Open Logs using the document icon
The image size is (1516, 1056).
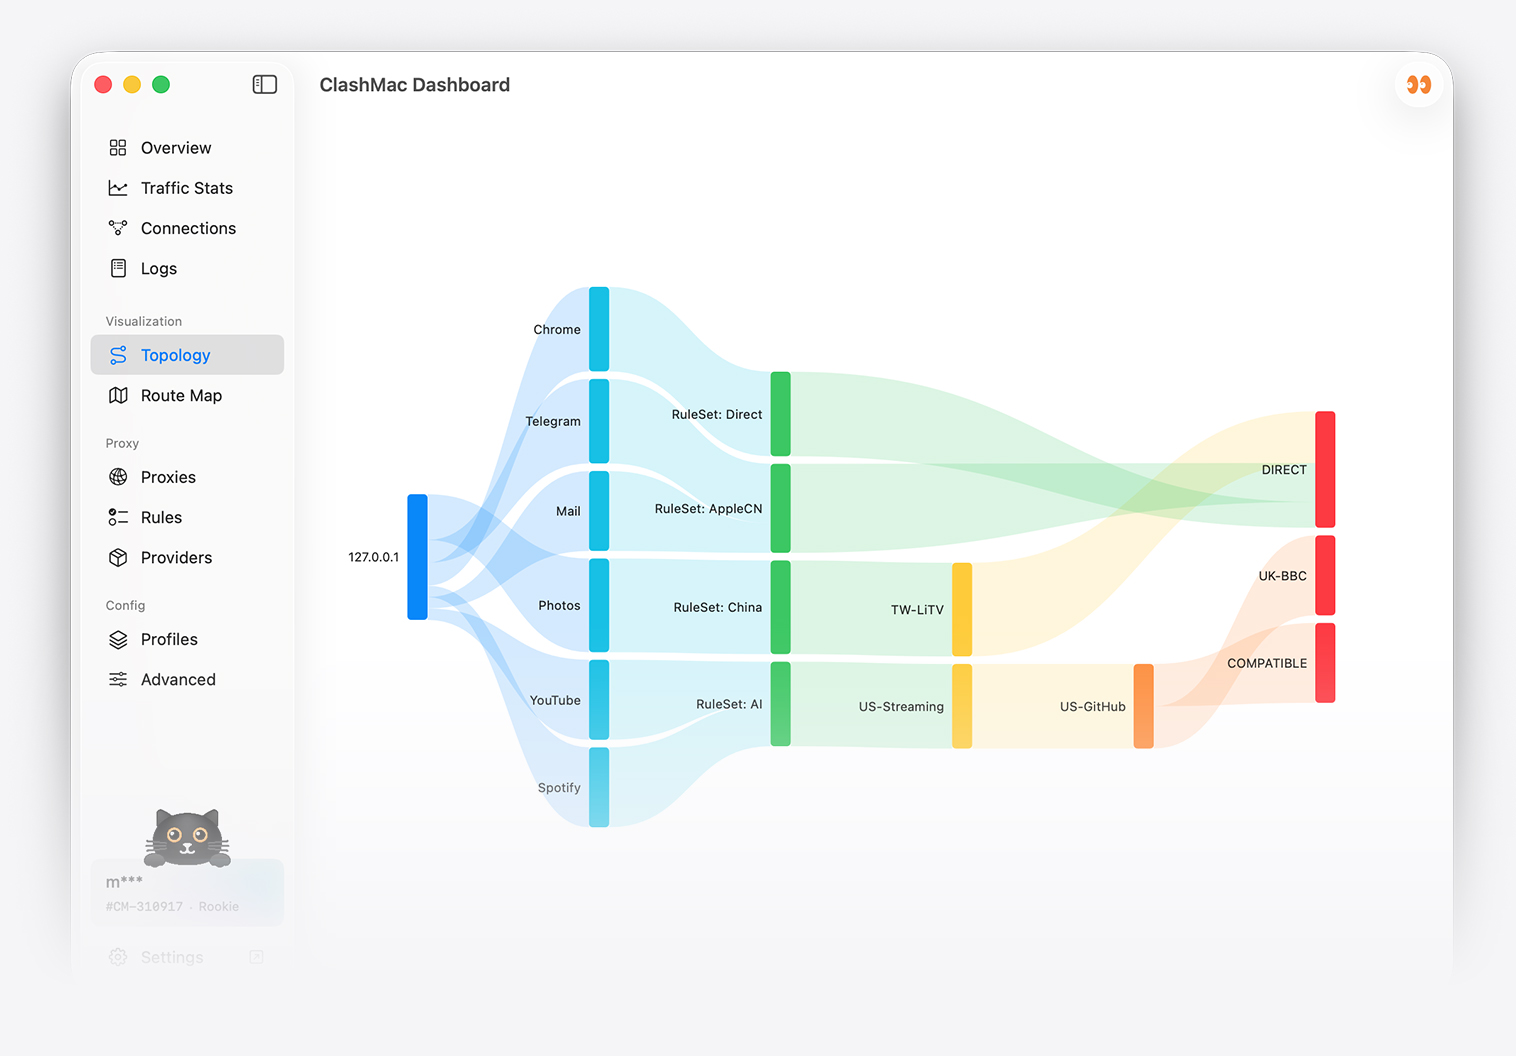[117, 268]
